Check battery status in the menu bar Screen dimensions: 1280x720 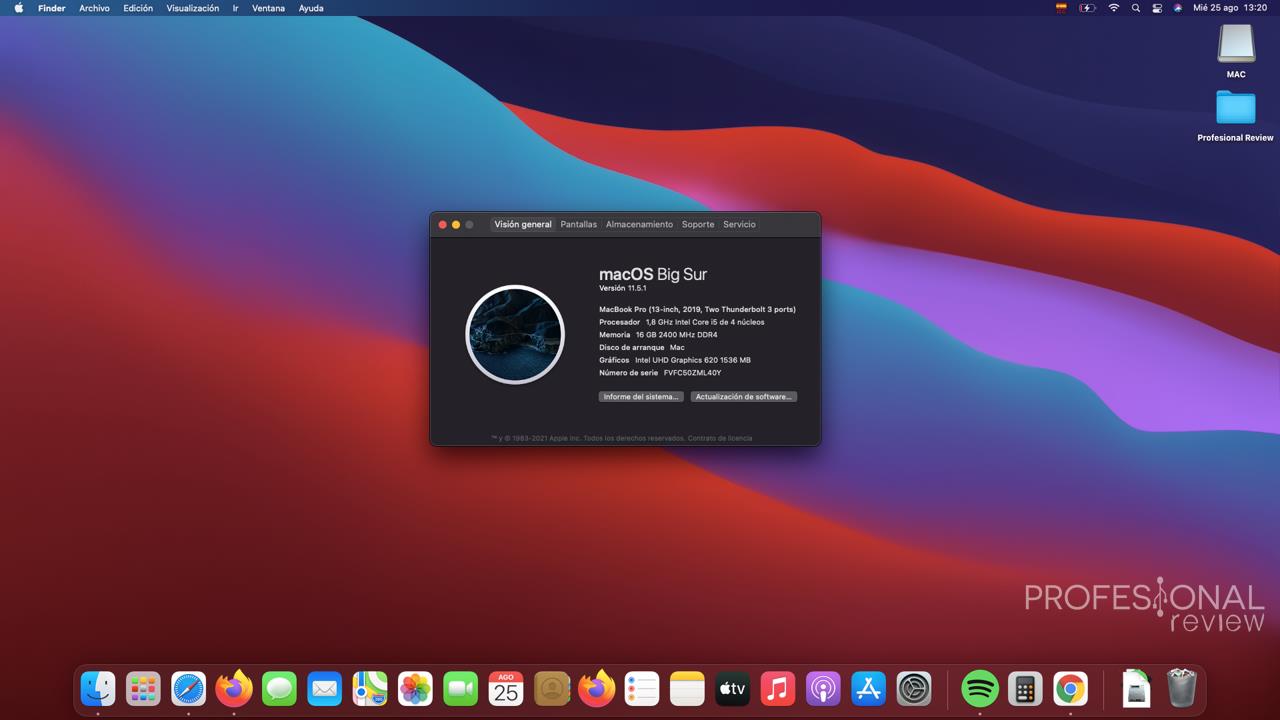[1087, 8]
